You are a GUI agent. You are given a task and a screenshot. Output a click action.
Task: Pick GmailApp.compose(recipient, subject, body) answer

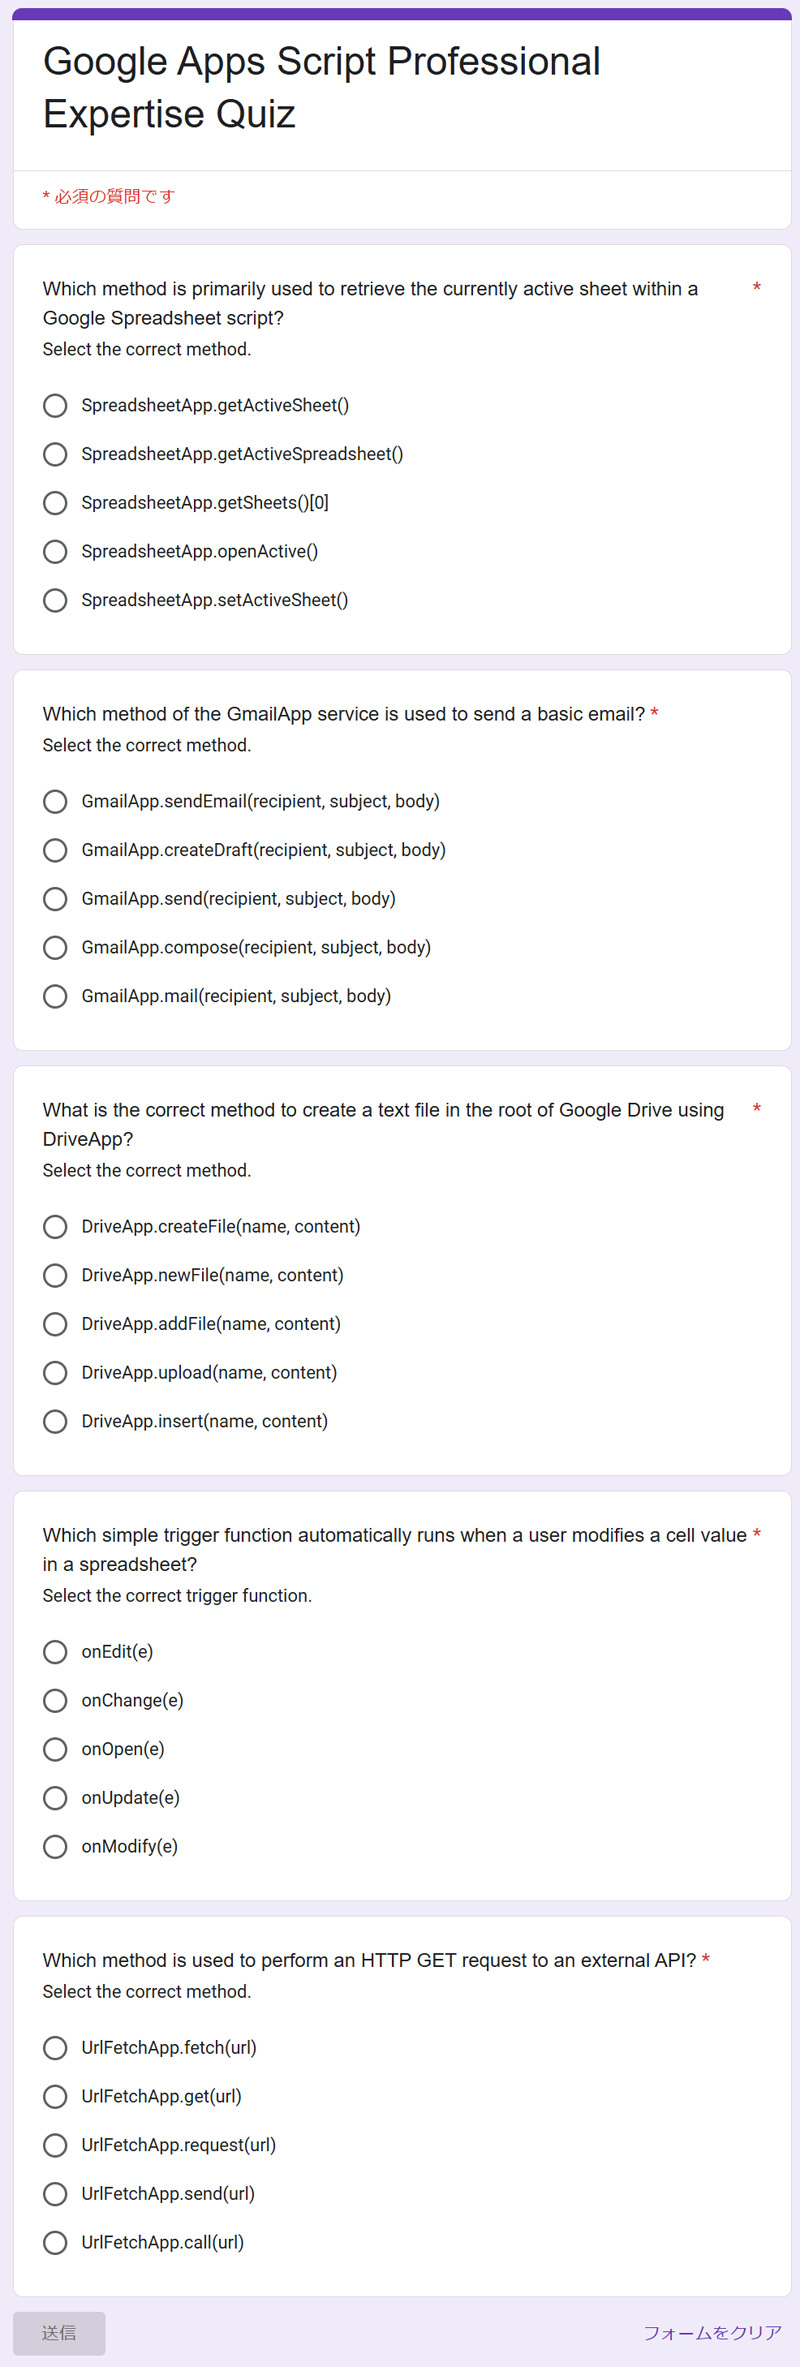click(x=55, y=947)
